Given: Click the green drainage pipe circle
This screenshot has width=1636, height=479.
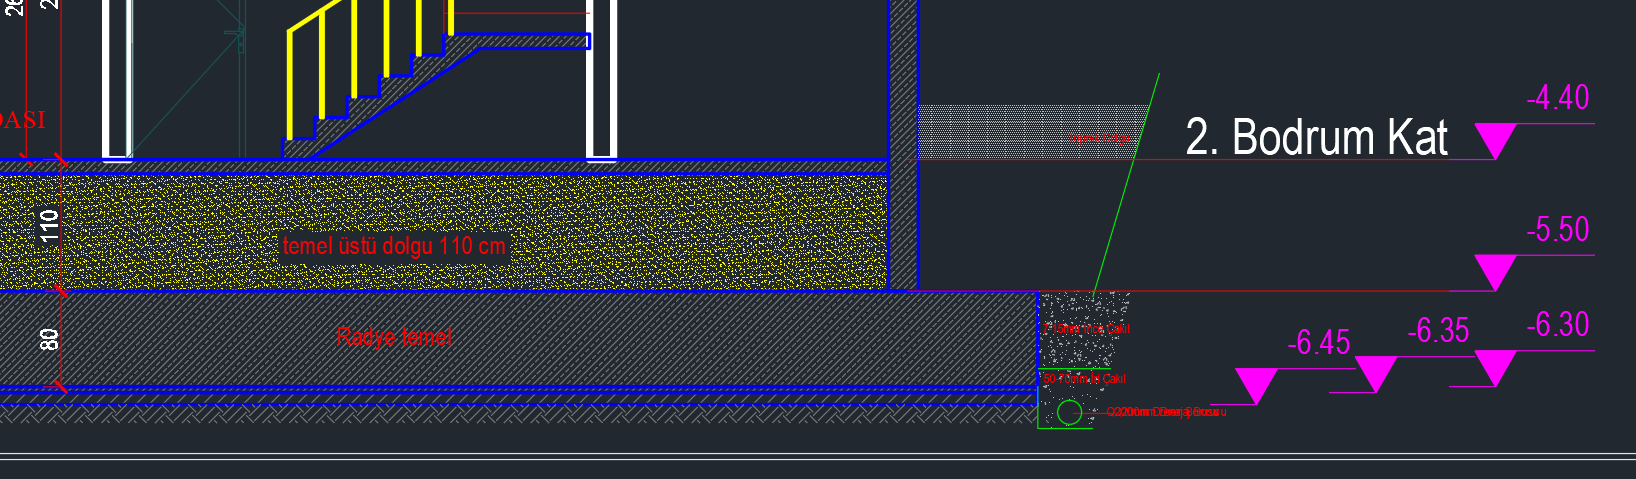Looking at the screenshot, I should pyautogui.click(x=1069, y=412).
